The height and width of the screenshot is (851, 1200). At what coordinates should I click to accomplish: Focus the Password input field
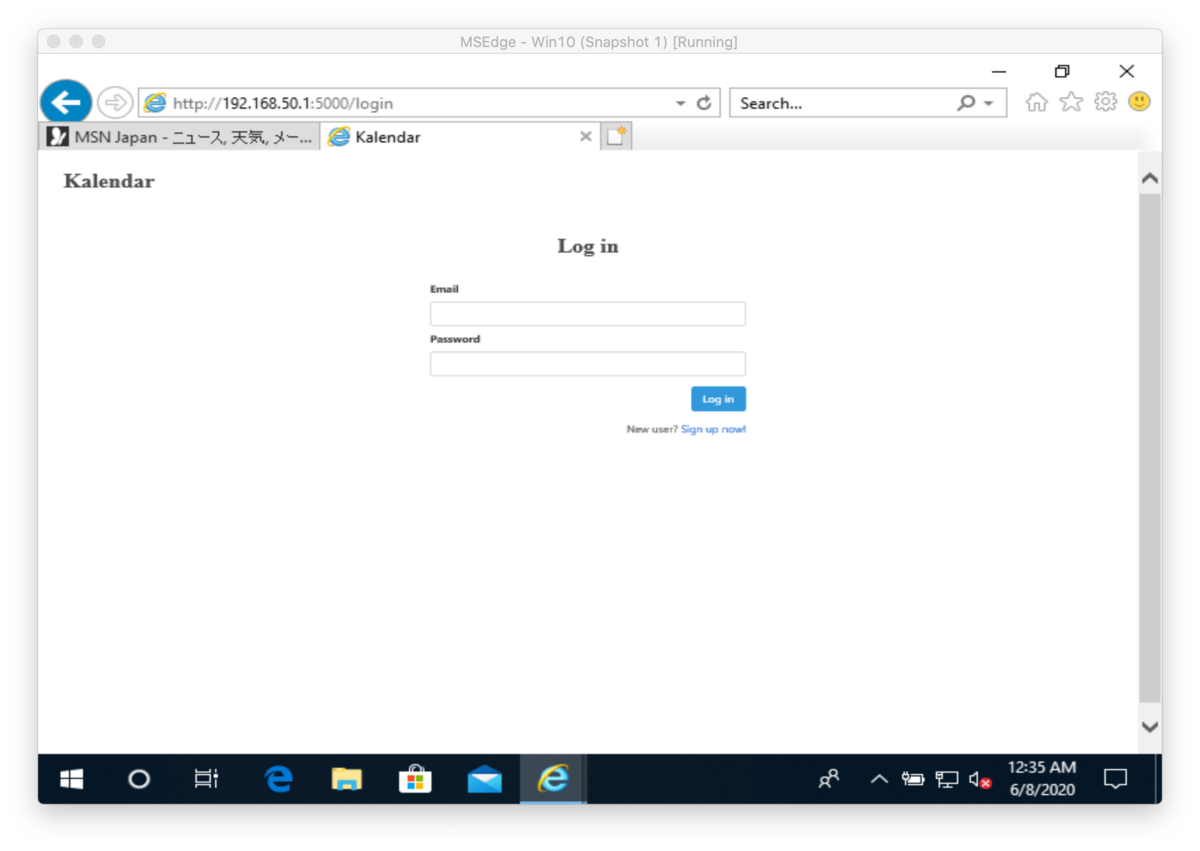pos(588,364)
